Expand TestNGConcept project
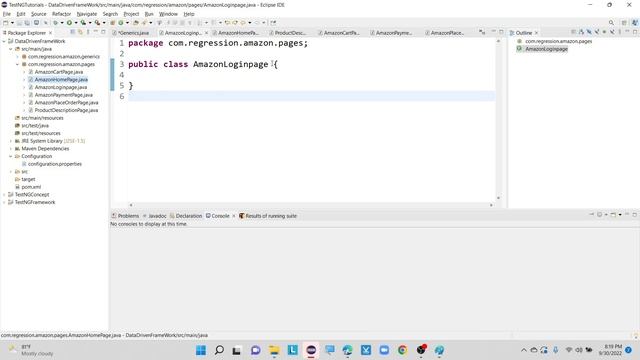This screenshot has width=640, height=360. tap(4, 195)
